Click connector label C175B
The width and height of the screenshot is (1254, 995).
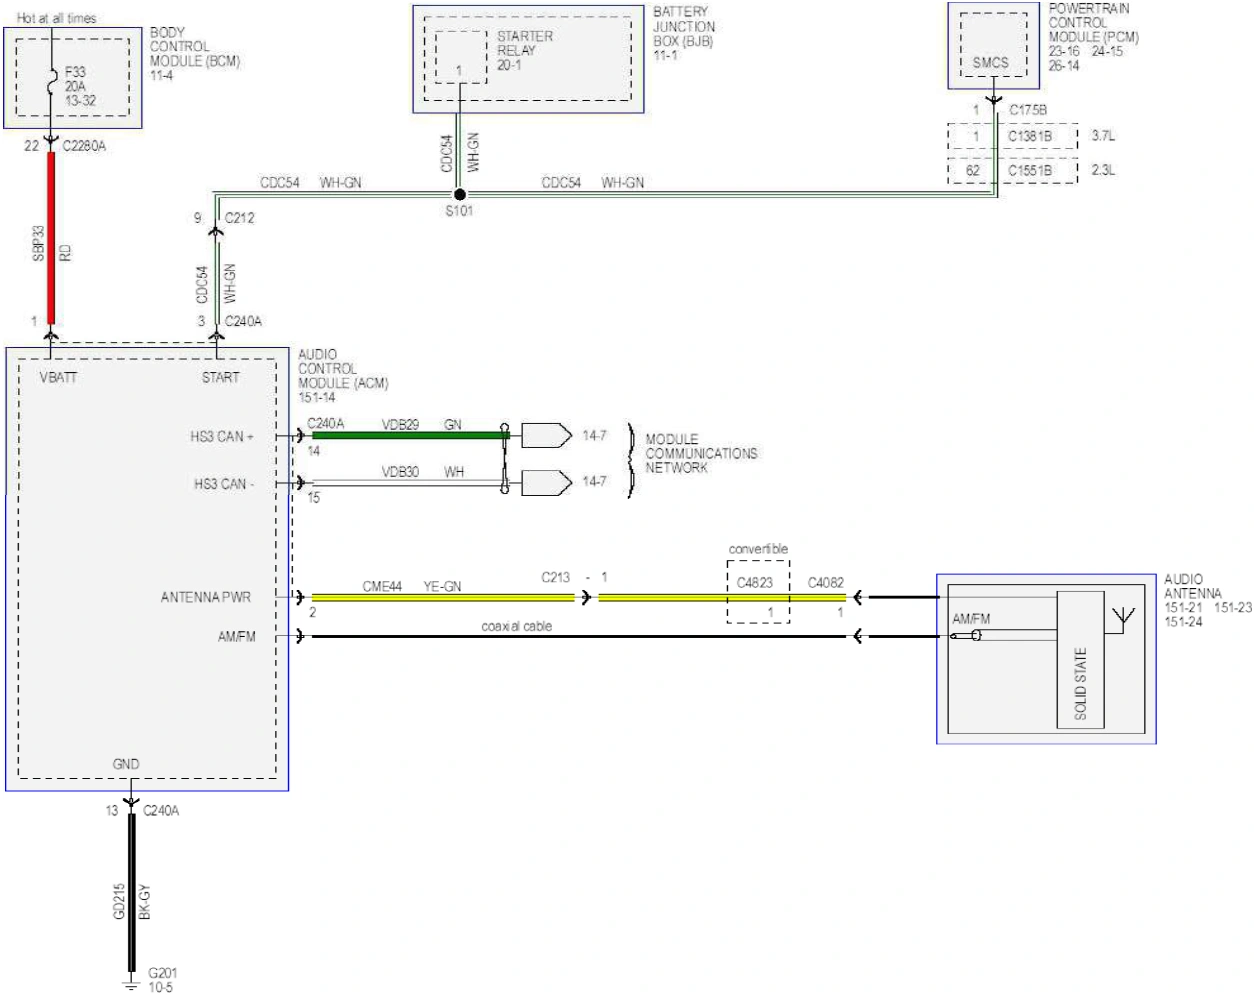point(1028,110)
